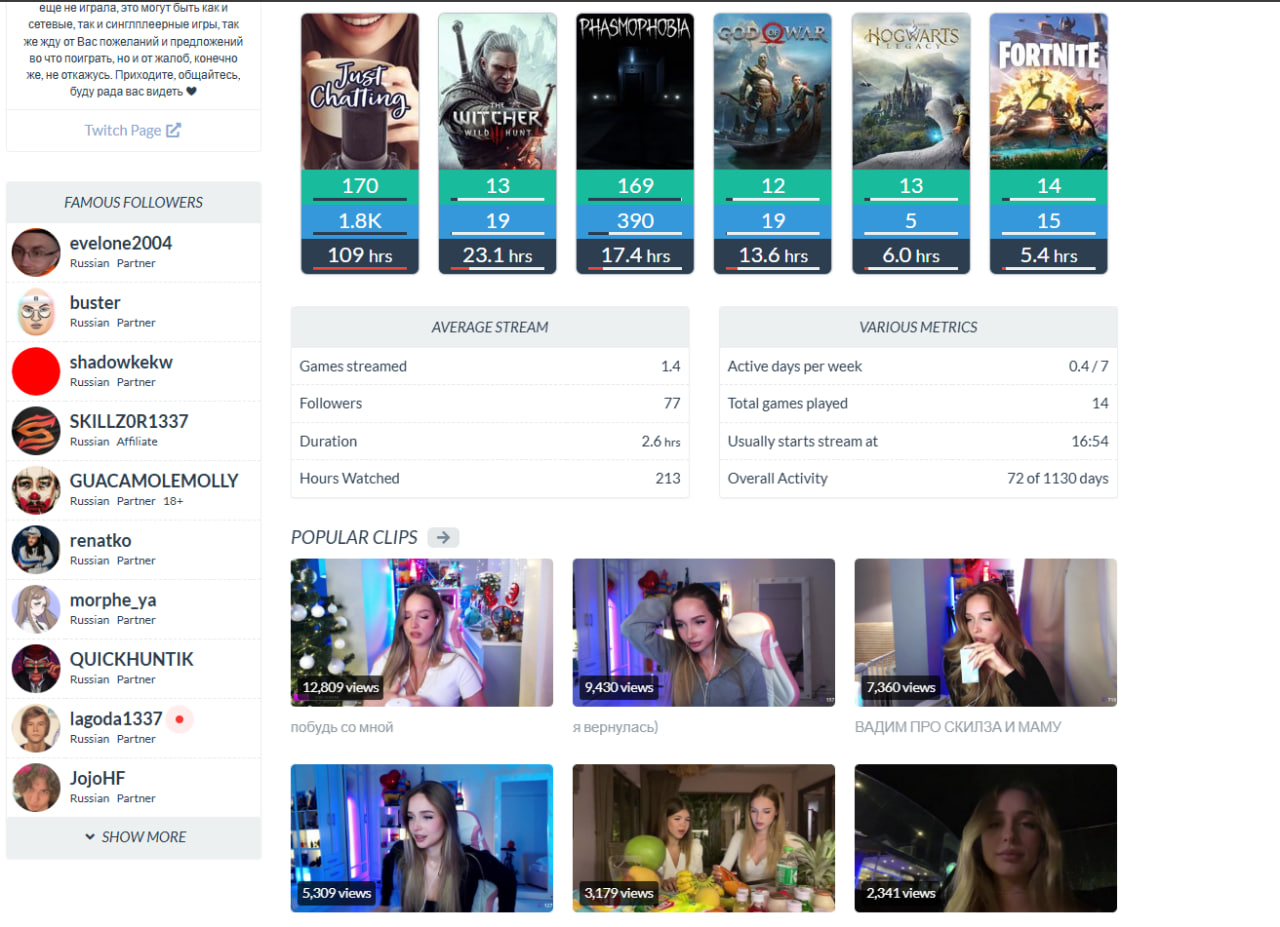This screenshot has width=1280, height=927.
Task: Click the "390" stat under Phasmophobia
Action: point(635,221)
